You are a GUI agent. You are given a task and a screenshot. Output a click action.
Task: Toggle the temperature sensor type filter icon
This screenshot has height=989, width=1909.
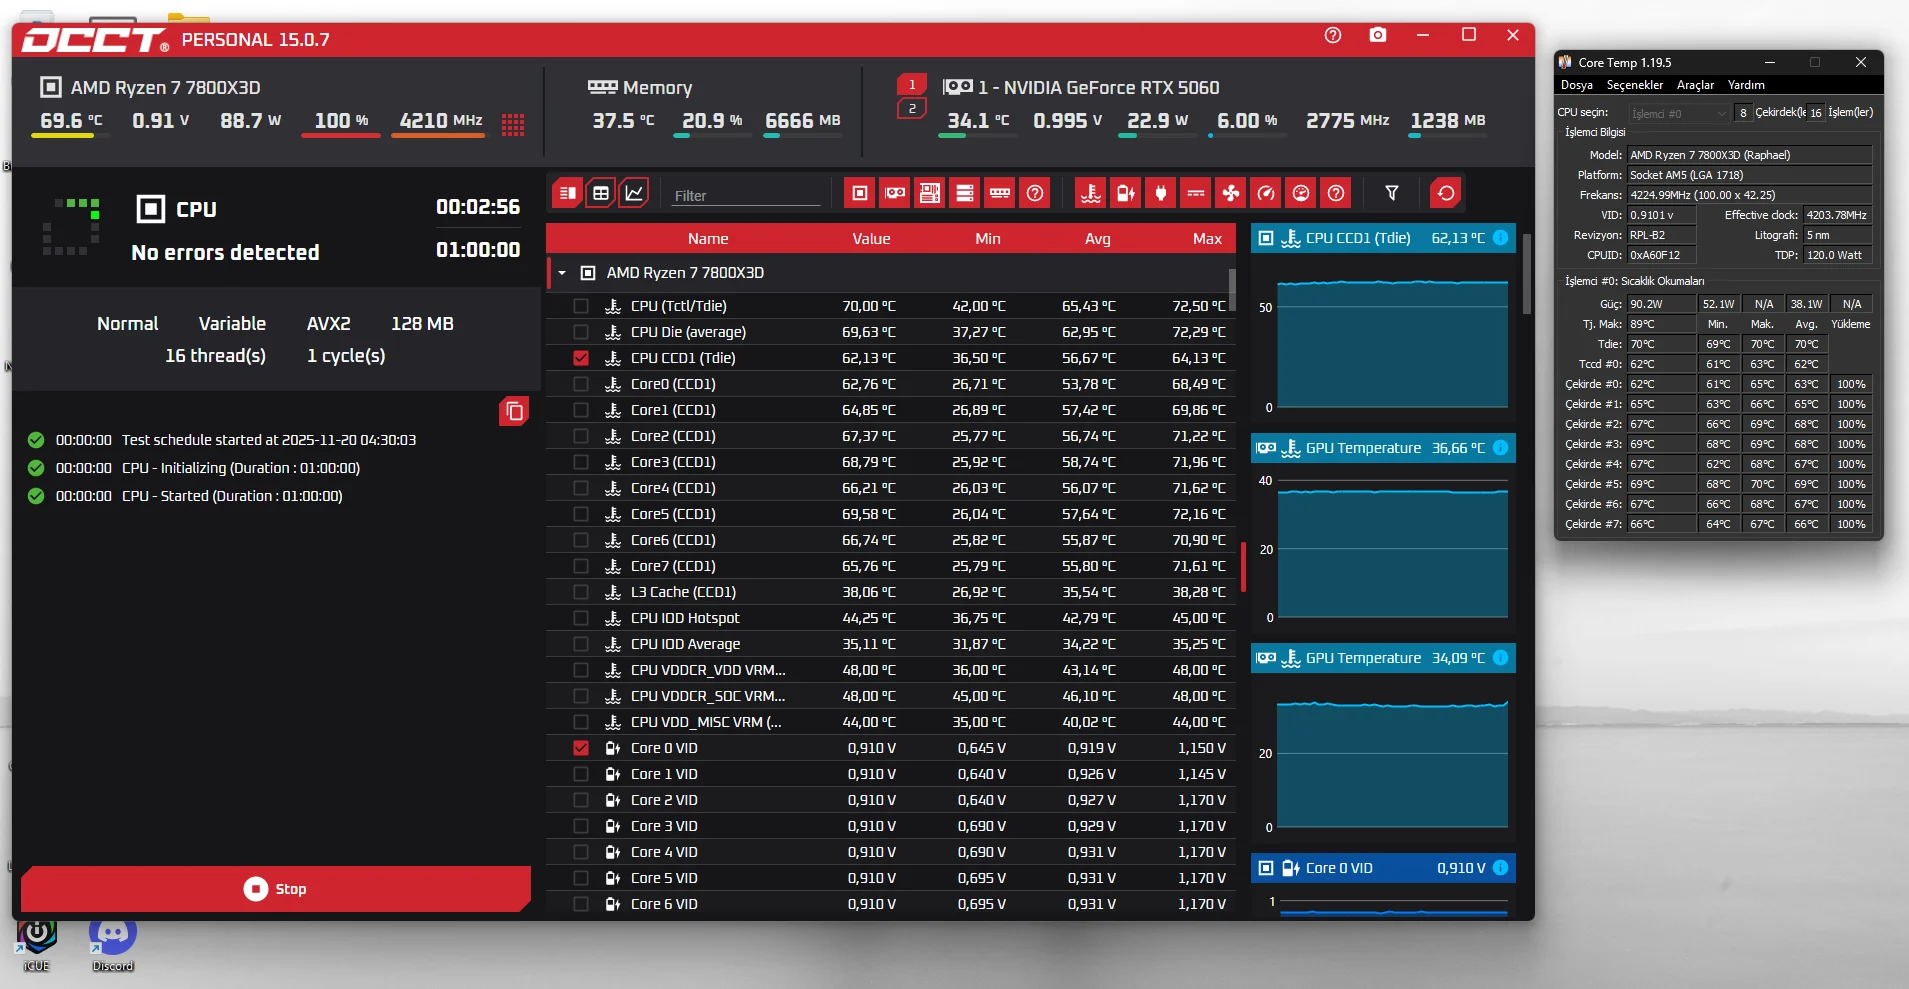(1091, 193)
